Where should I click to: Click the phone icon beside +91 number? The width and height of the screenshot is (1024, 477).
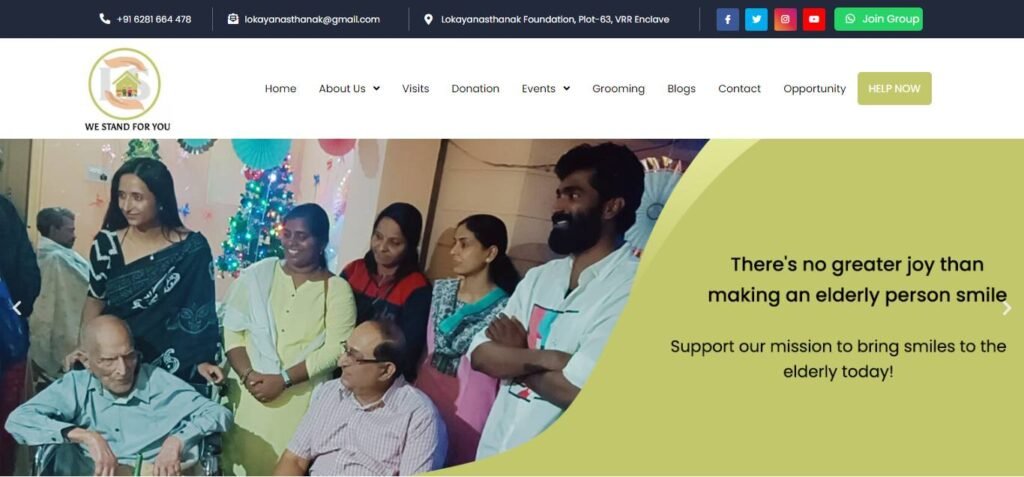click(x=104, y=19)
